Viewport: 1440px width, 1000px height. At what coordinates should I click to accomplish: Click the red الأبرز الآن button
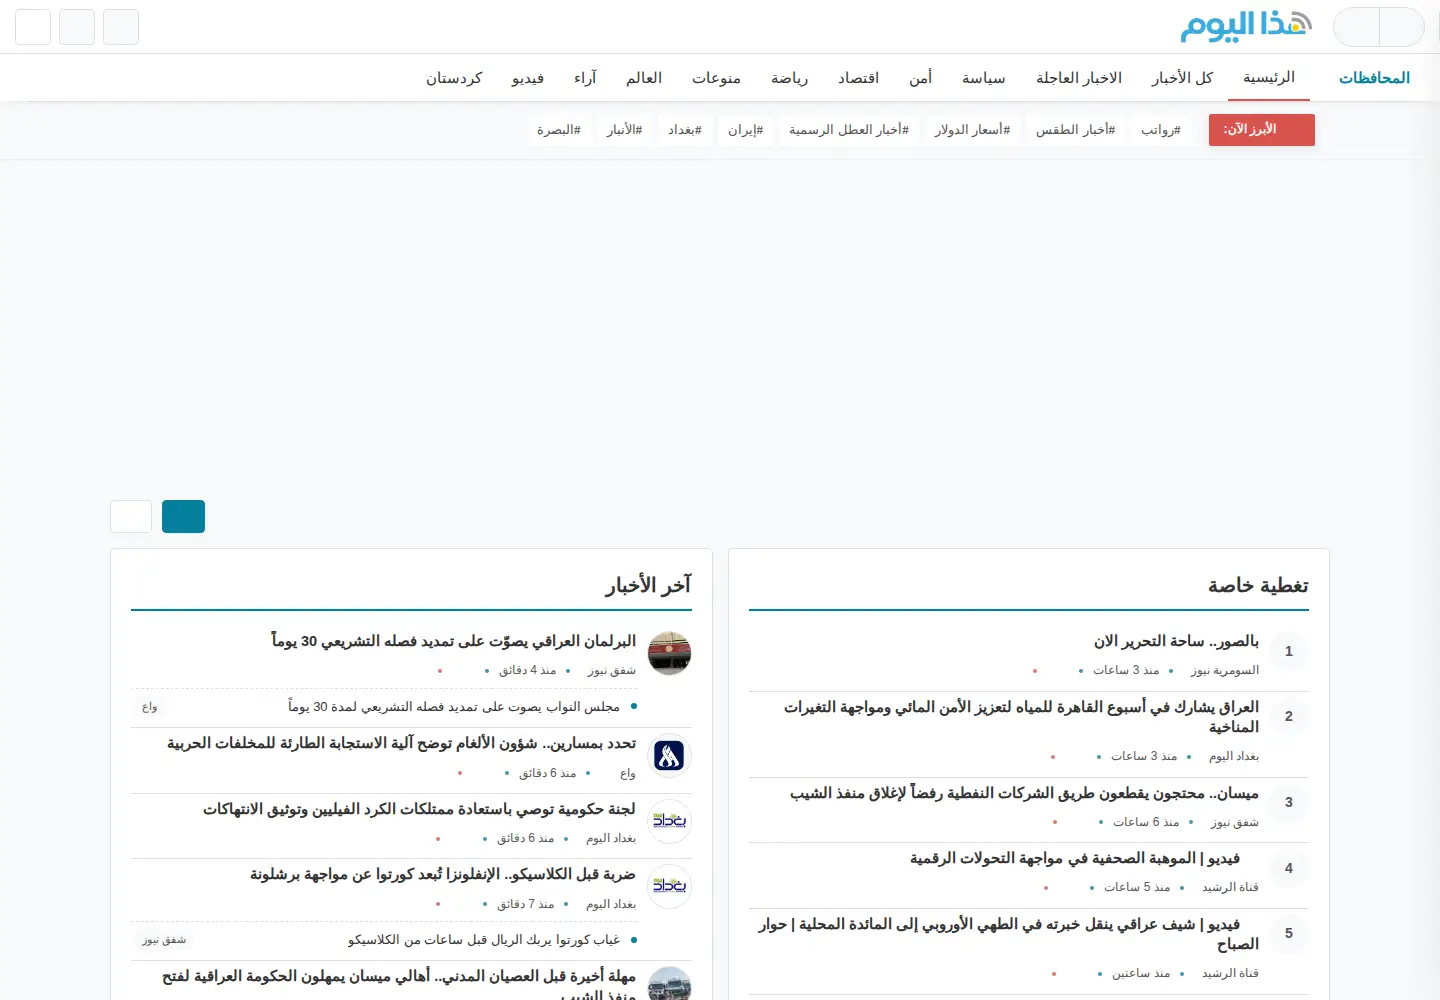point(1262,130)
